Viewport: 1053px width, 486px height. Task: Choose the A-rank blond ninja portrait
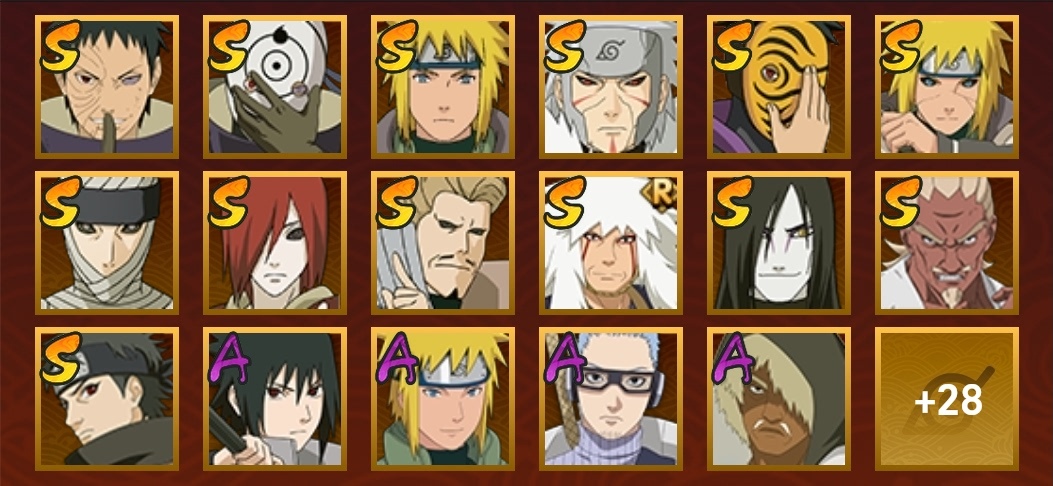443,399
